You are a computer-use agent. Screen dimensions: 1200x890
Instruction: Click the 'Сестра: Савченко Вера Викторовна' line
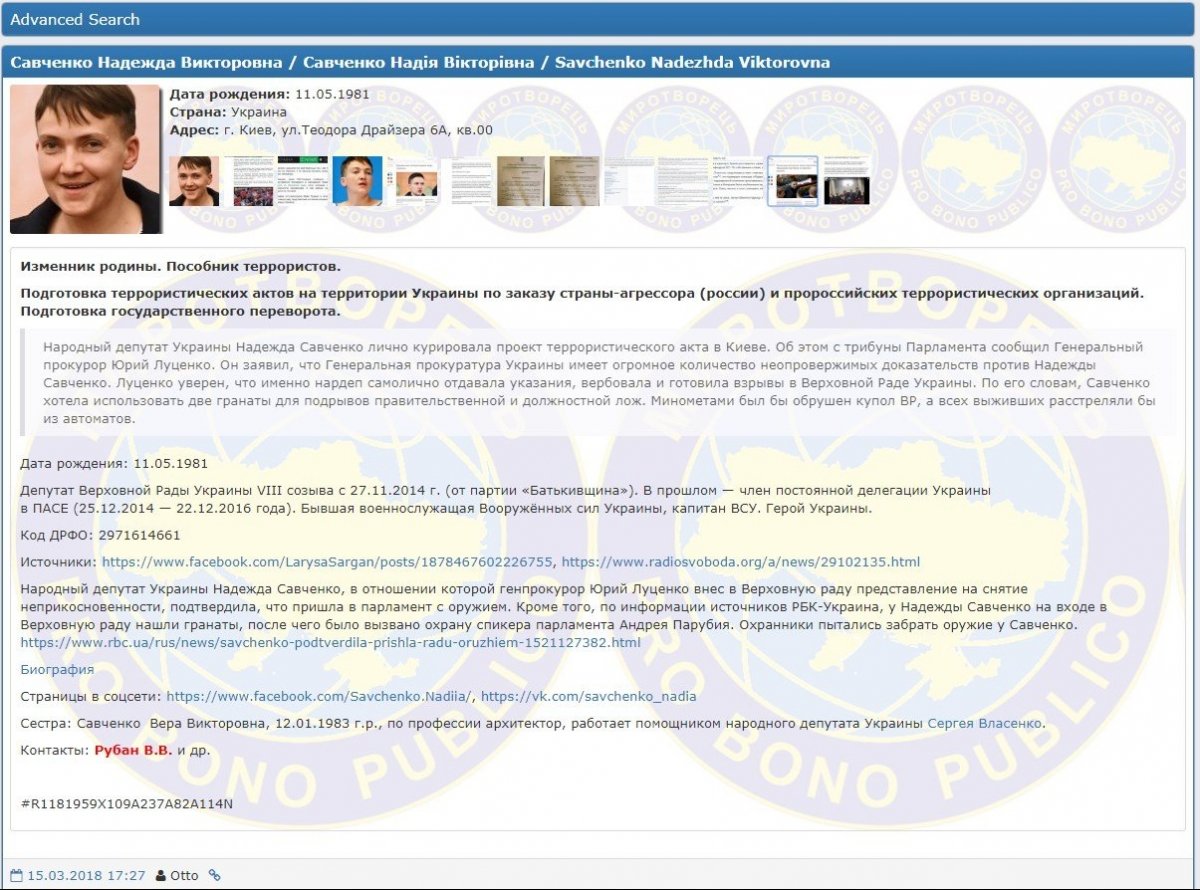click(x=532, y=723)
